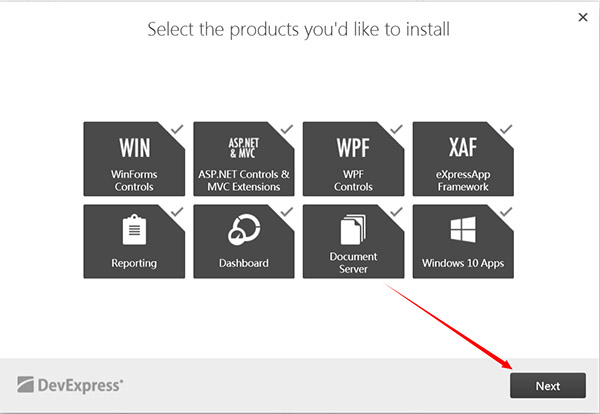The image size is (600, 414).
Task: Uncheck the Windows 10 Apps checkmark
Action: [506, 212]
